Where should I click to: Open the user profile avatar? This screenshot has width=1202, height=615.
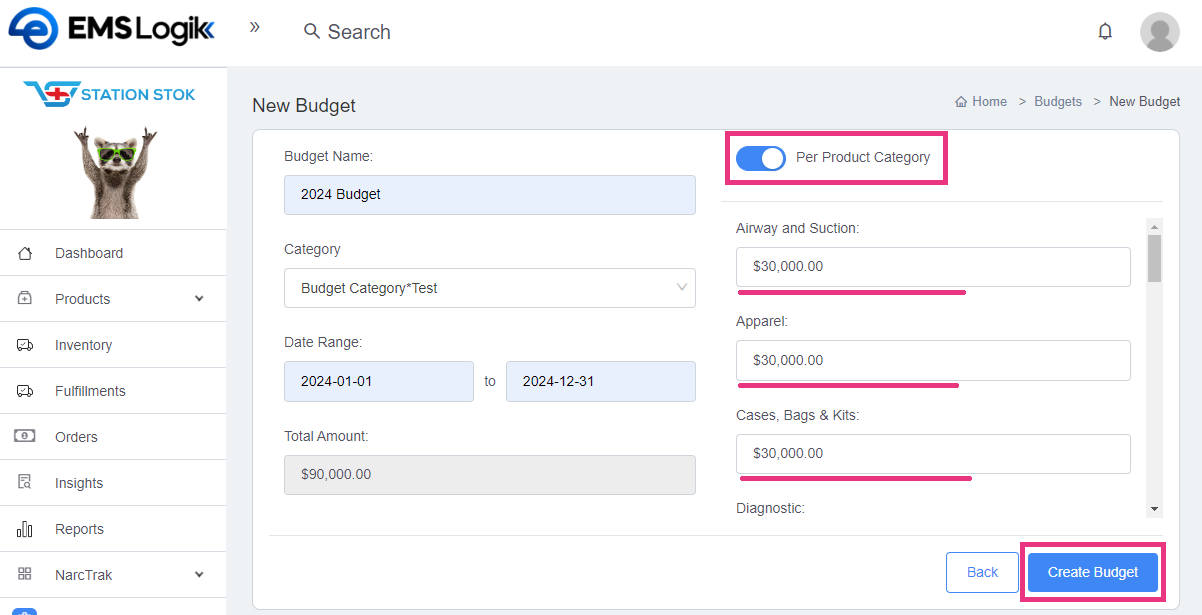pos(1159,32)
